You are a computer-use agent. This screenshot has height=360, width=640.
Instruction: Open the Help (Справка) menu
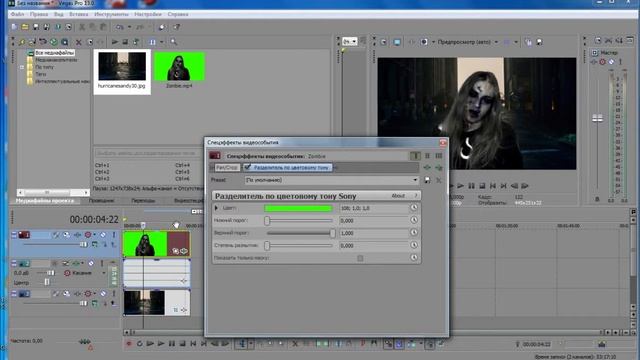pos(178,14)
